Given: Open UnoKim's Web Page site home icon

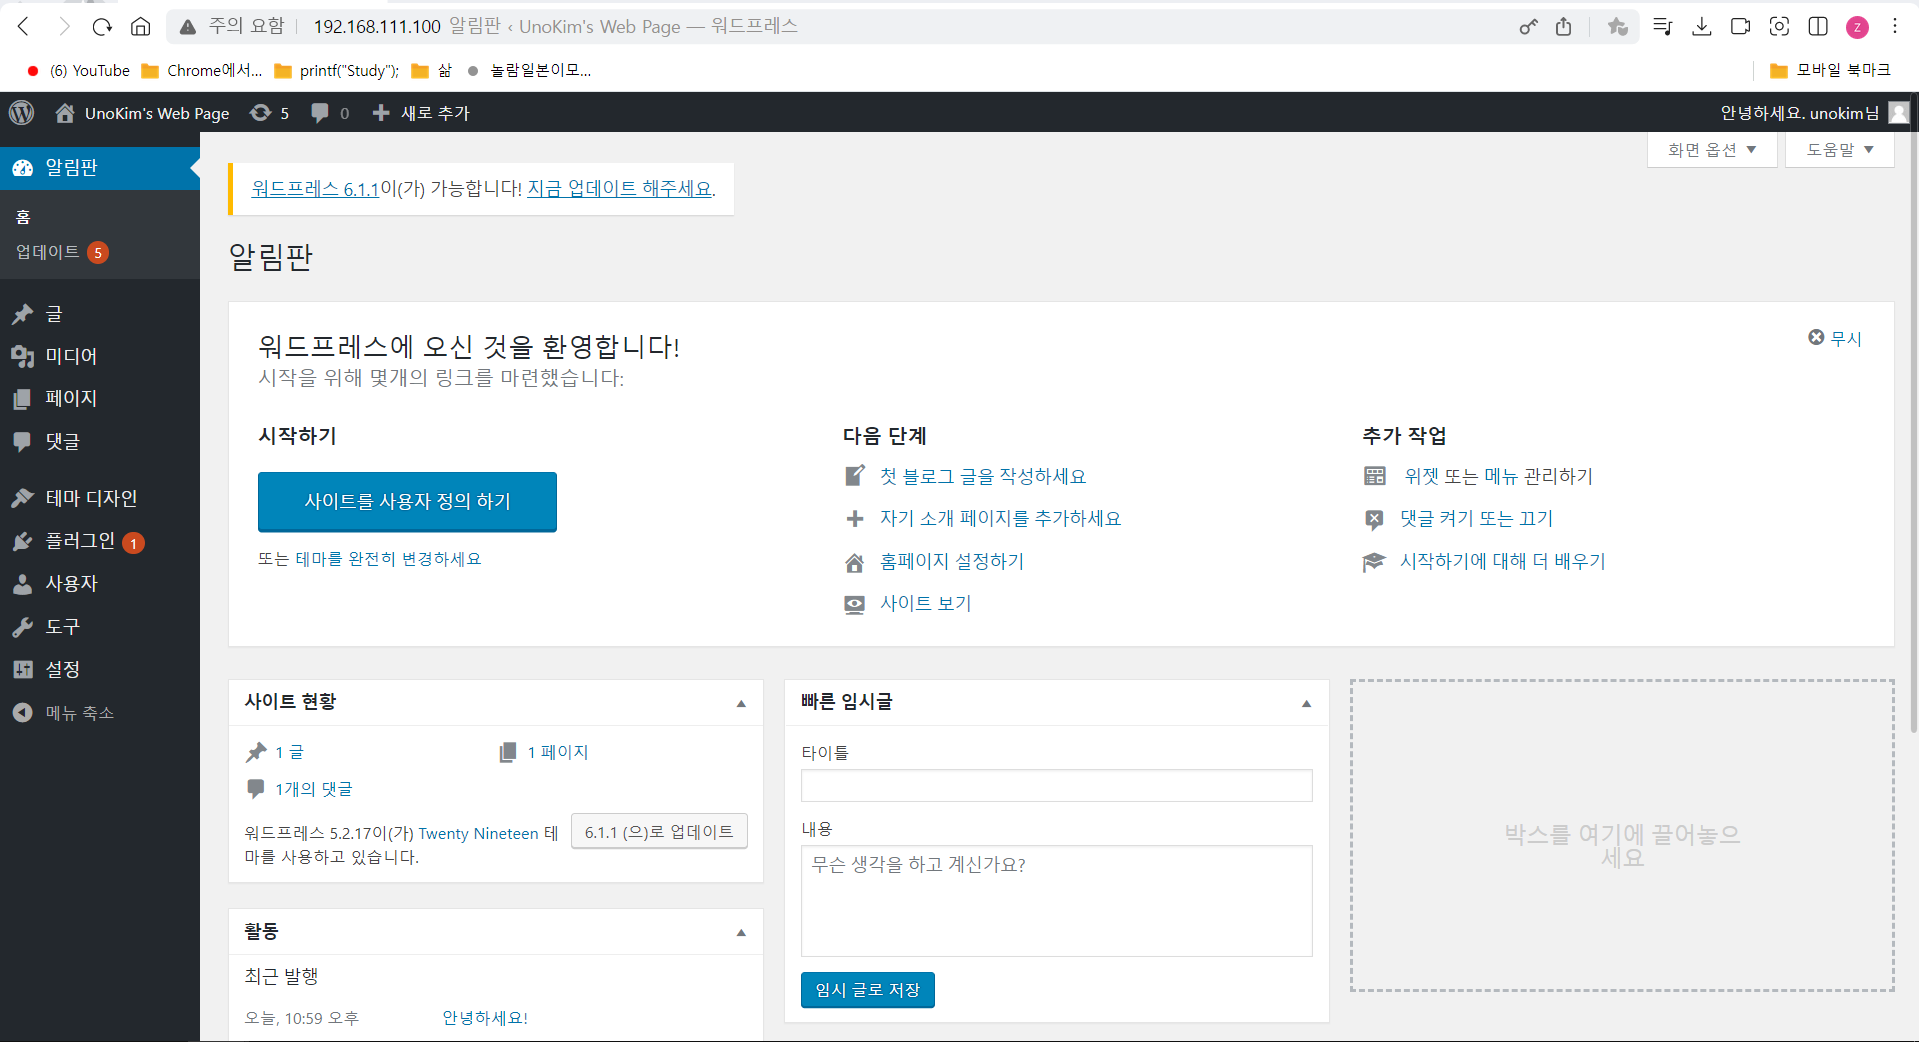Looking at the screenshot, I should tap(65, 113).
